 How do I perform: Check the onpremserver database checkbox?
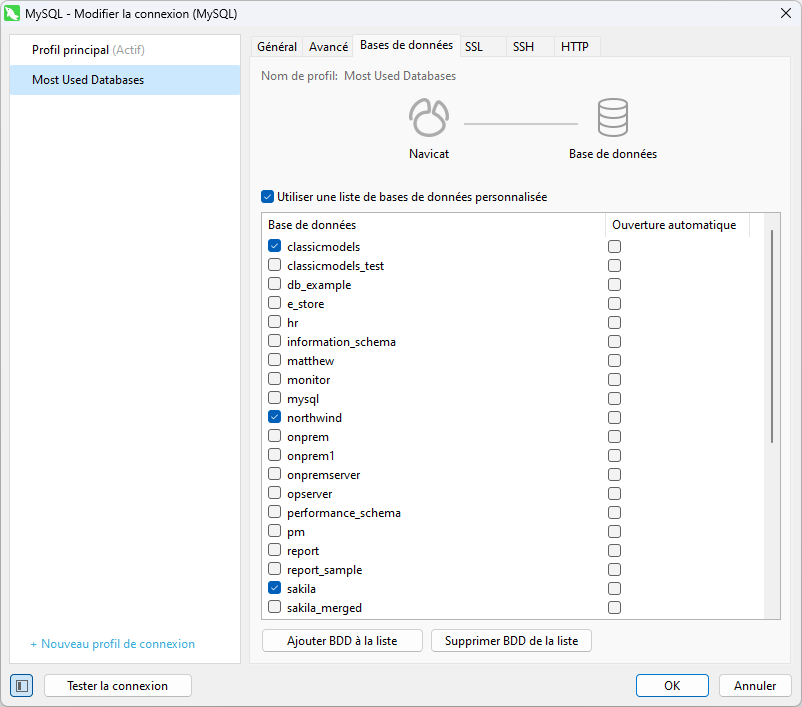(275, 474)
